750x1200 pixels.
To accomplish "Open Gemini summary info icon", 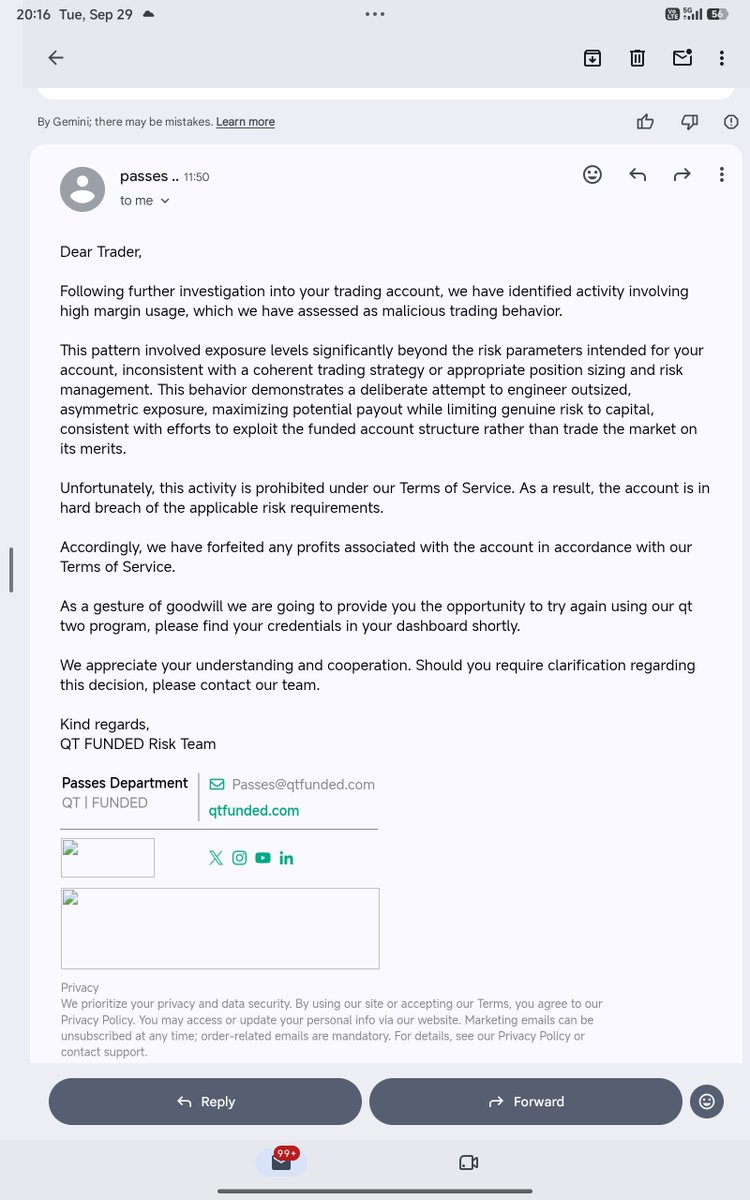I will (x=731, y=121).
